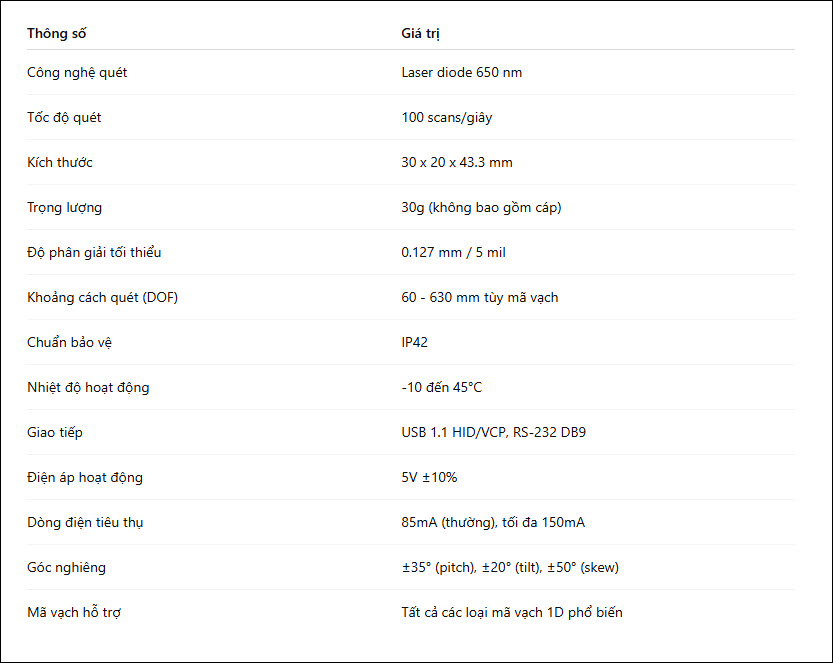833x663 pixels.
Task: Click the '0.127 mm / 5 mil' value
Action: point(453,252)
